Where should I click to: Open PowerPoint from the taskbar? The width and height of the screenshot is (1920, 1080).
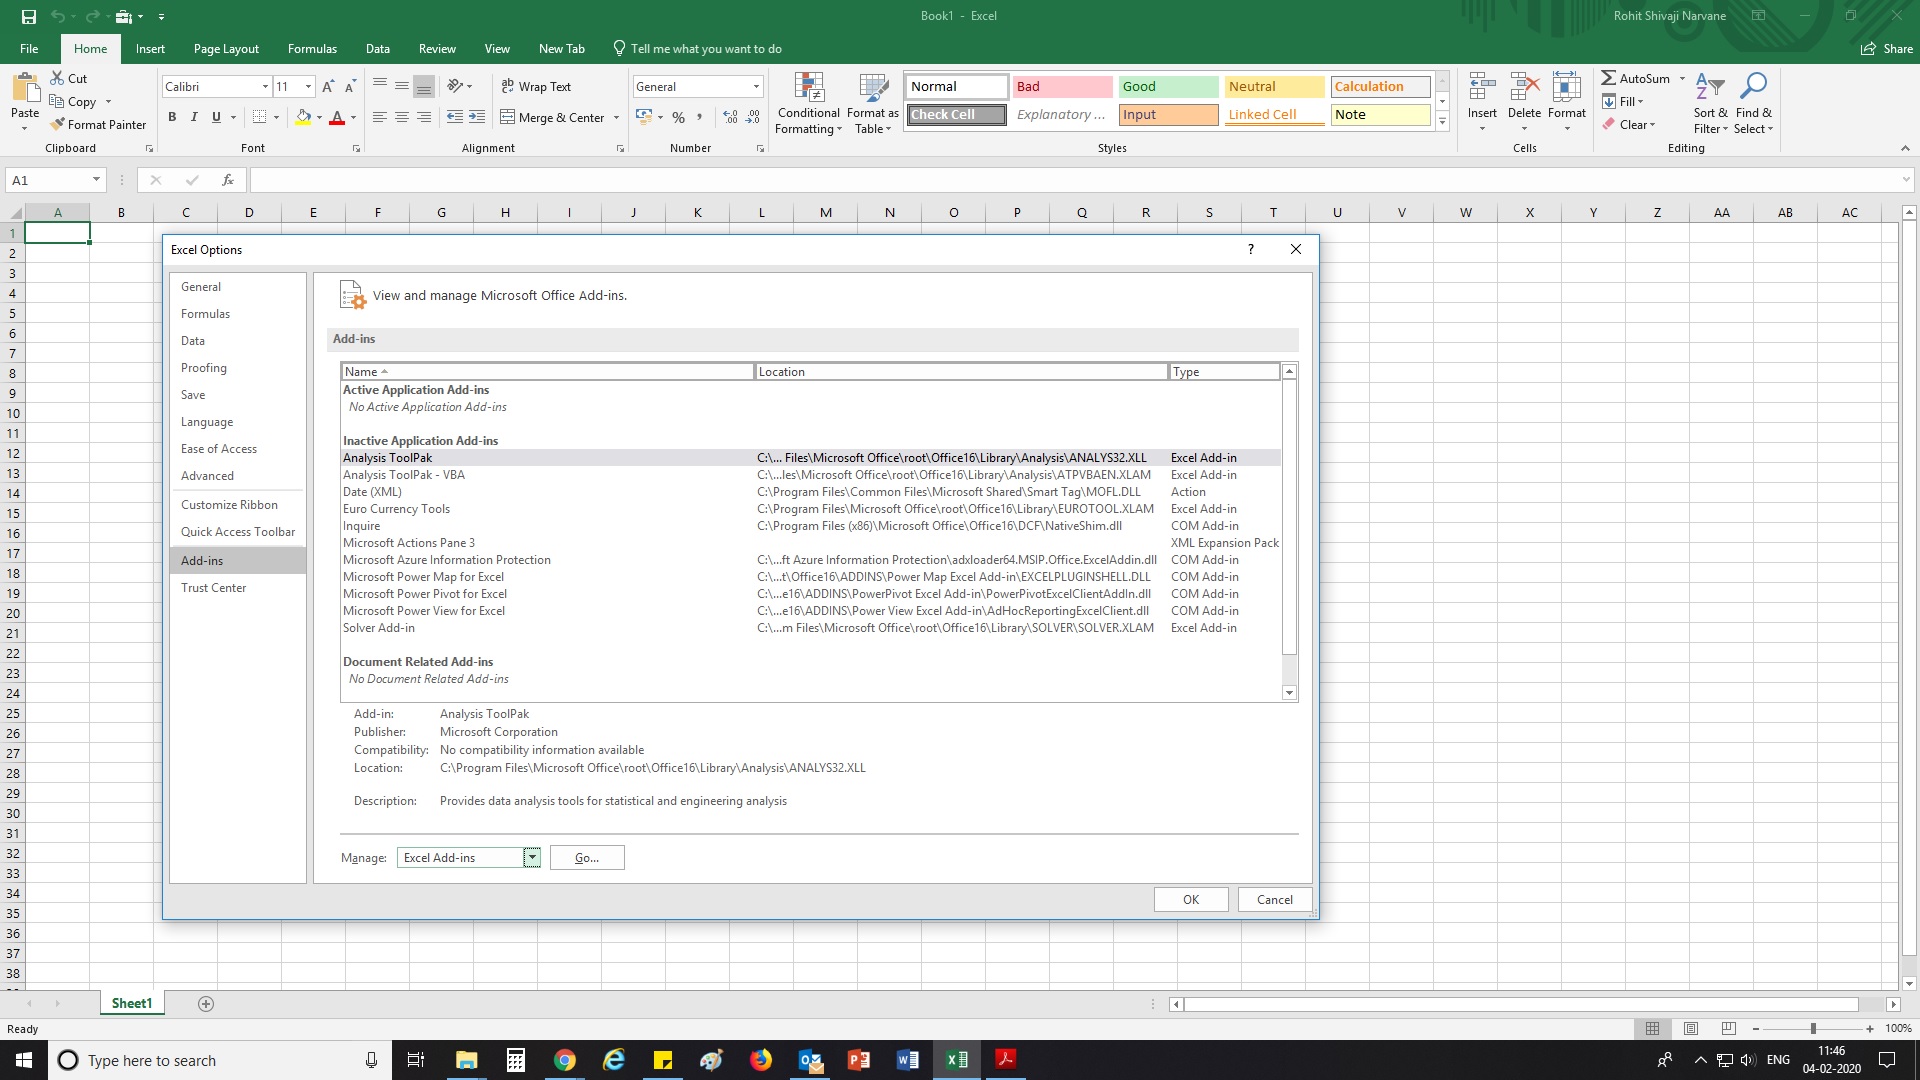click(858, 1060)
